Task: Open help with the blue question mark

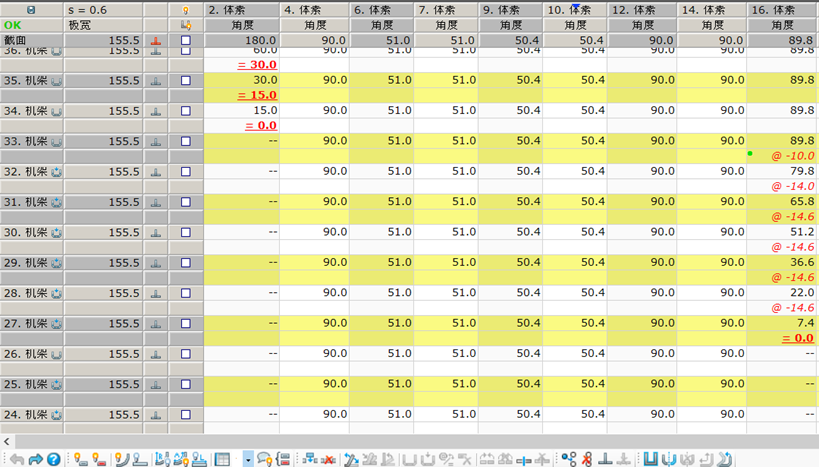Action: point(54,459)
